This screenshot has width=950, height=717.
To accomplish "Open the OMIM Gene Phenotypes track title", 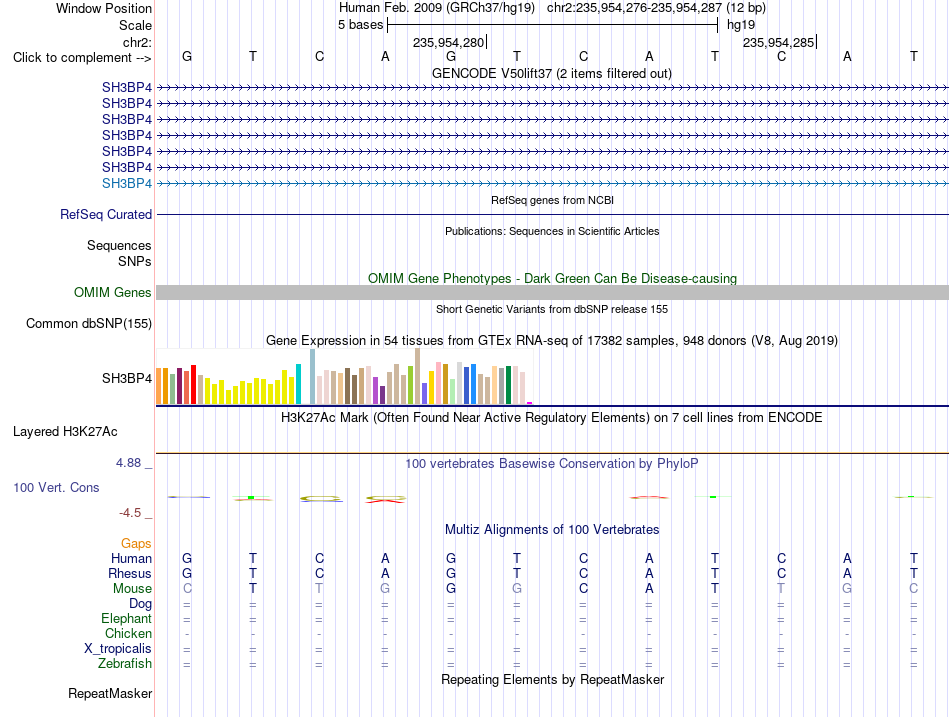I will tap(552, 278).
